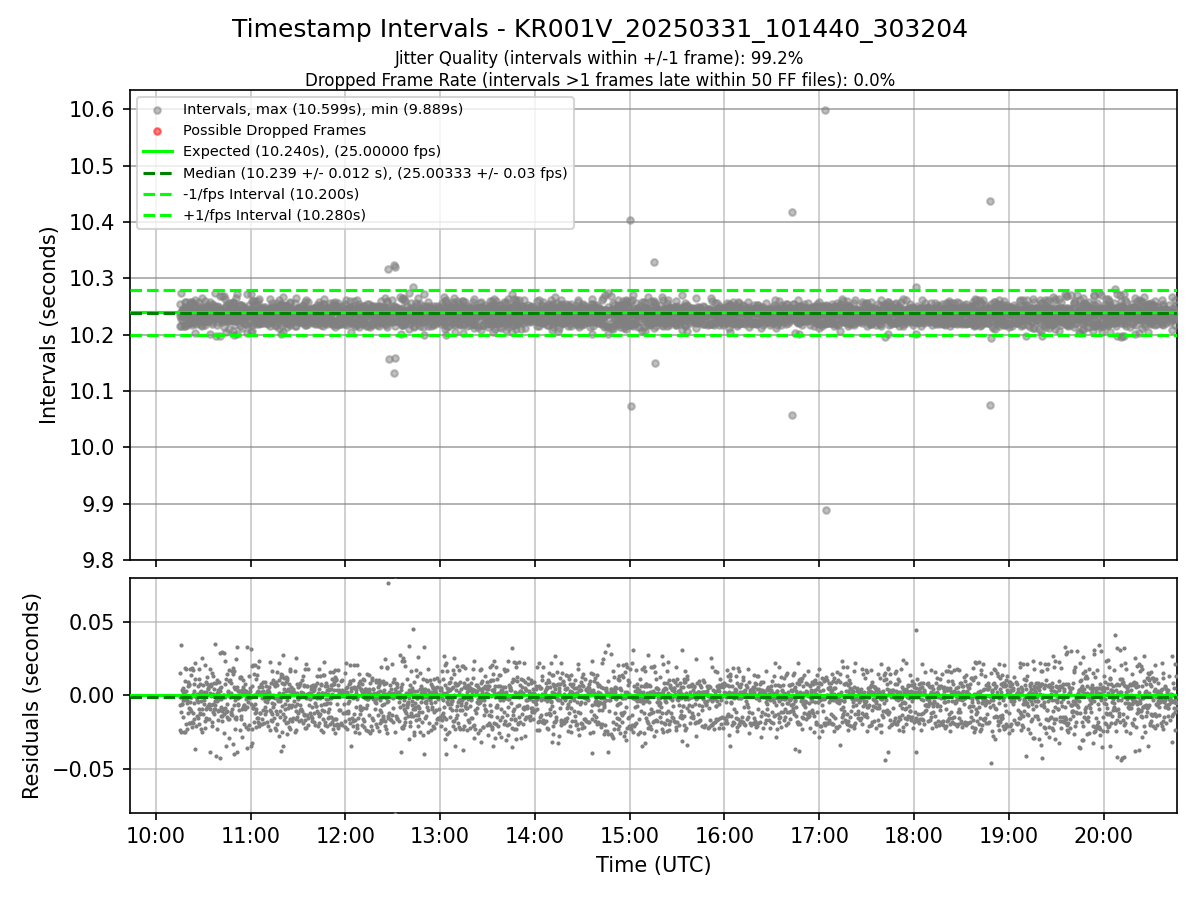Click the outlier near 10.33 s after 15:00
This screenshot has width=1200, height=900.
point(654,262)
